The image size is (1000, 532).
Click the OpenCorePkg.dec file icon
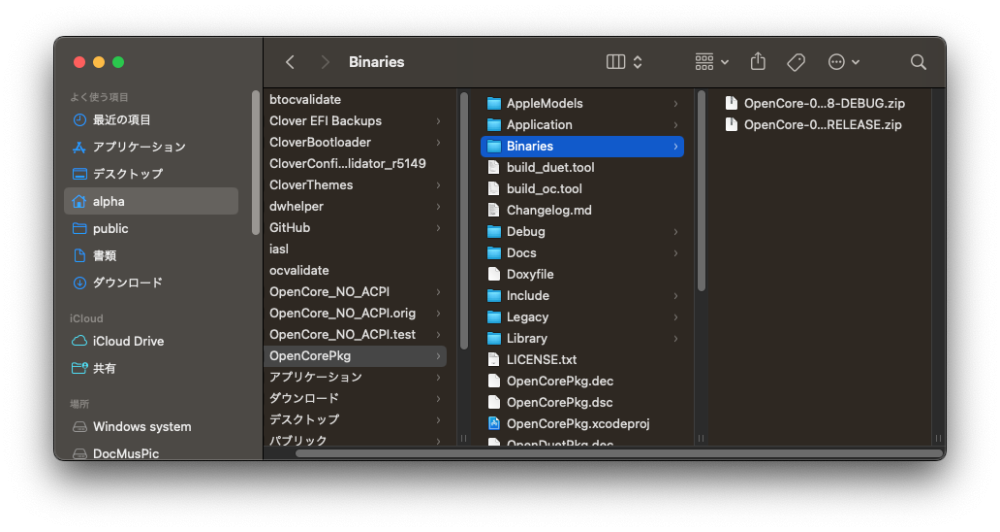pos(493,381)
